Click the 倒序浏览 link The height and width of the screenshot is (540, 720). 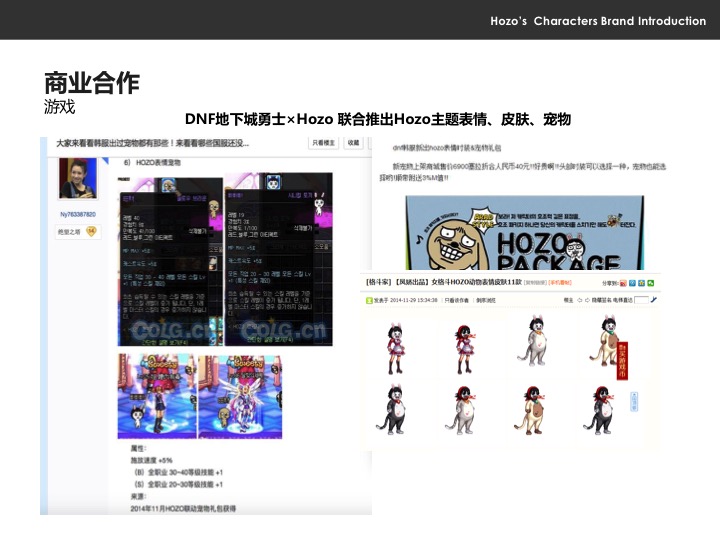pos(486,300)
